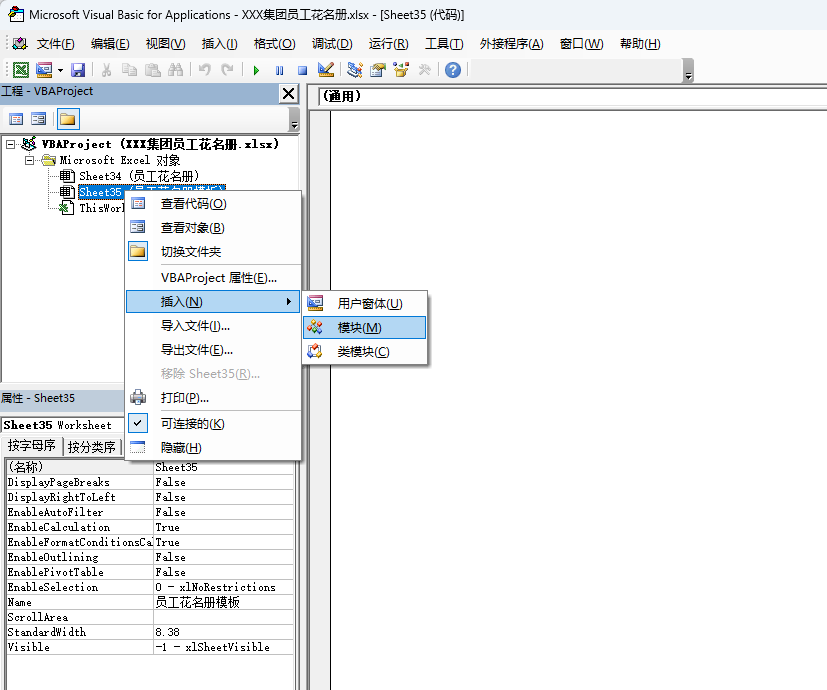The width and height of the screenshot is (827, 690).
Task: Toggle Design Mode toolbar icon
Action: coord(326,70)
